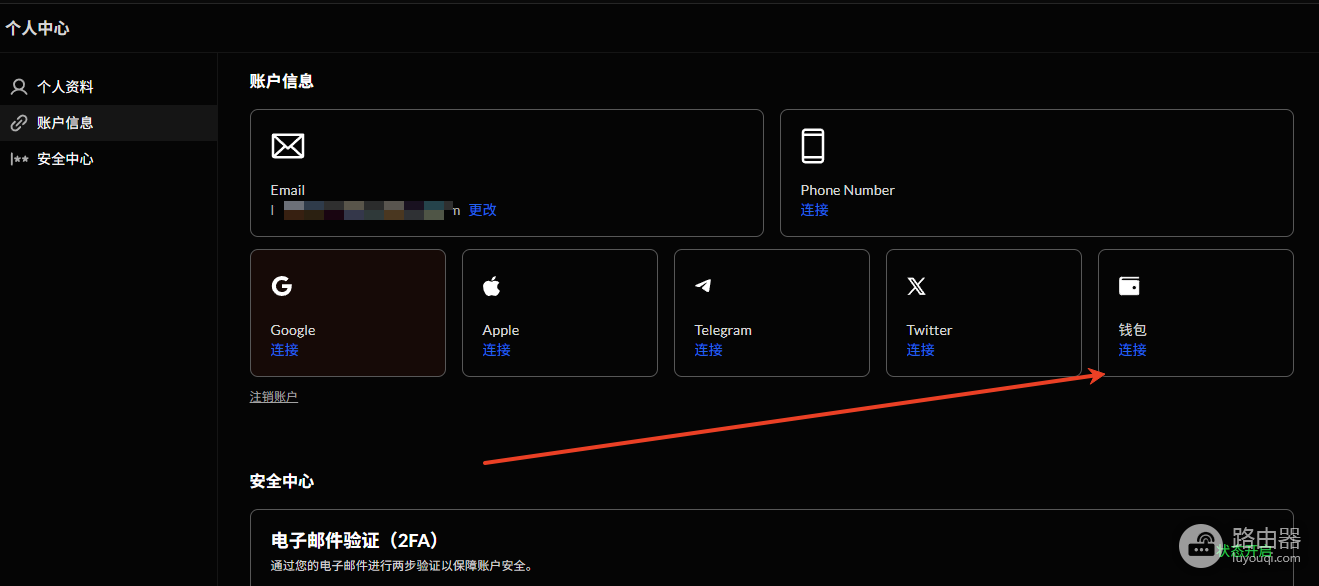Click the wallet icon in 钱包 card

point(1129,287)
